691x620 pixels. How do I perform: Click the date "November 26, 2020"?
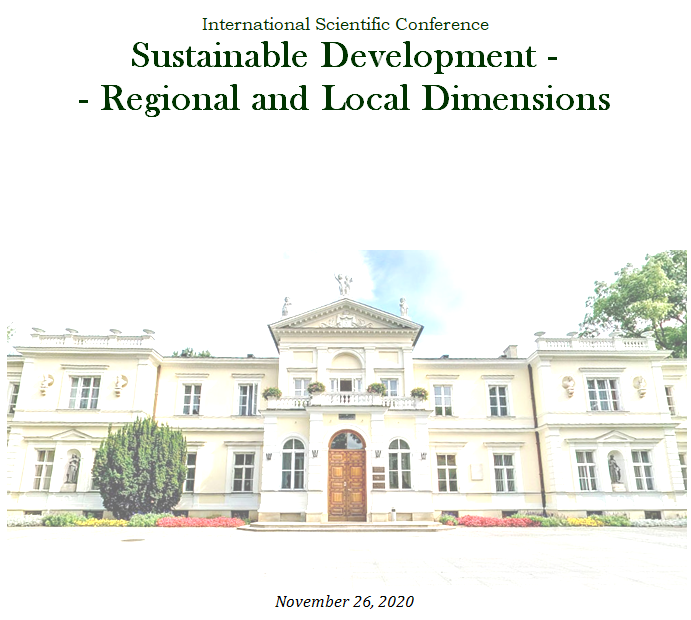(x=344, y=601)
